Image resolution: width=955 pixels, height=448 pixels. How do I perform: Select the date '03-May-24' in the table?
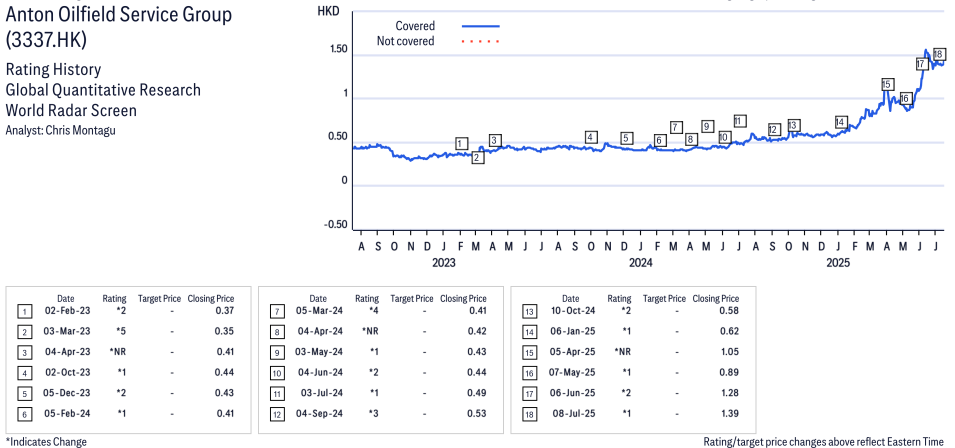point(320,352)
